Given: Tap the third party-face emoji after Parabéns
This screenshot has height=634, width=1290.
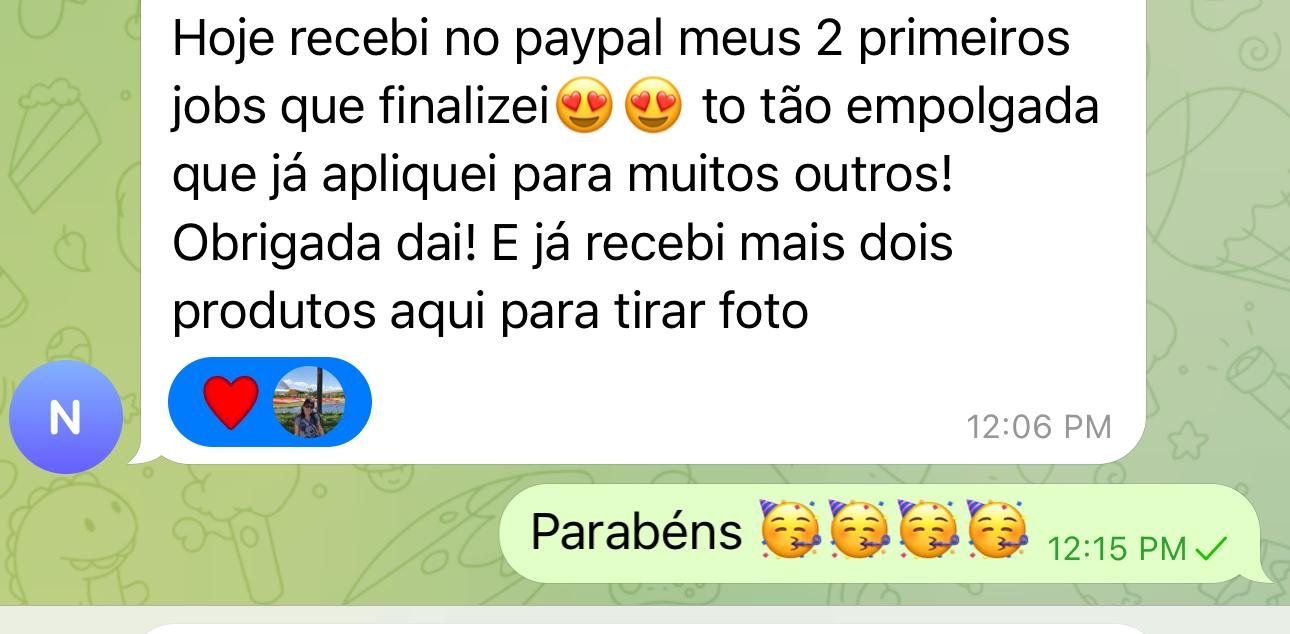Looking at the screenshot, I should [x=928, y=531].
